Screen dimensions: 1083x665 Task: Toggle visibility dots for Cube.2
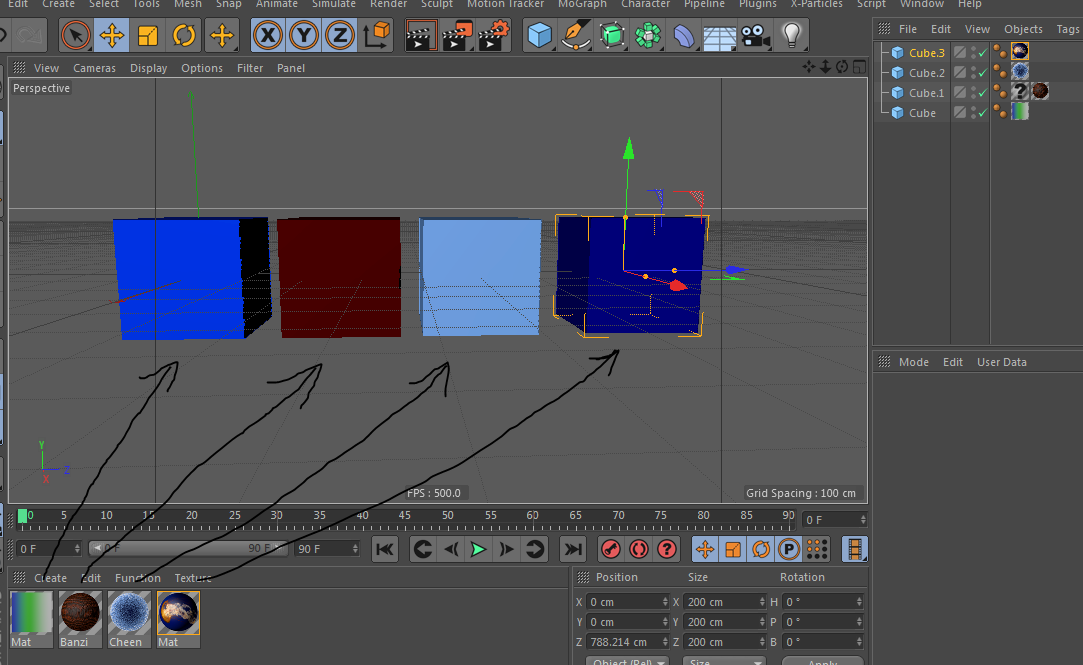point(973,73)
